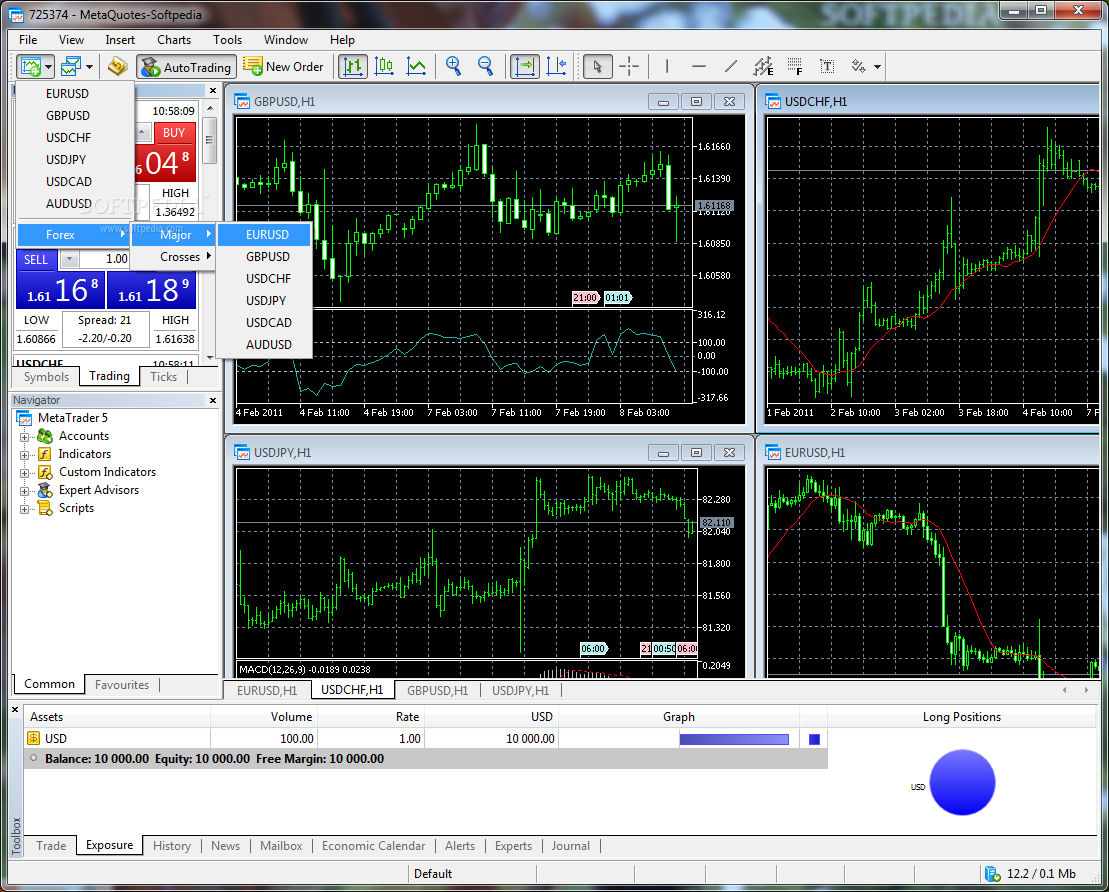This screenshot has height=892, width=1109.
Task: Choose EURUSD in the Major submenu
Action: pyautogui.click(x=265, y=235)
